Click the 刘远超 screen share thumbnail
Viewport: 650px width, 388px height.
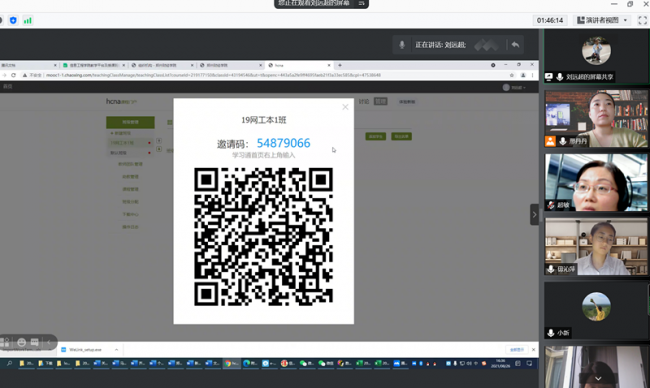(x=596, y=56)
